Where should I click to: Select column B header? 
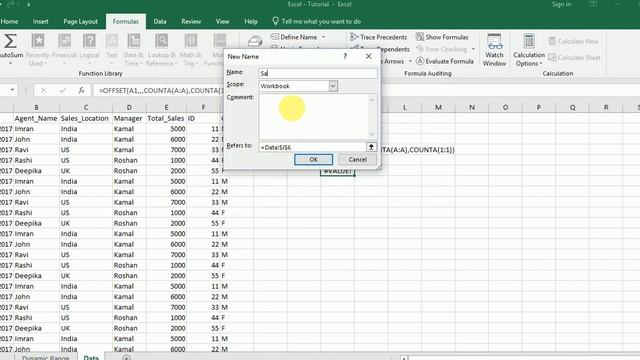[x=36, y=107]
